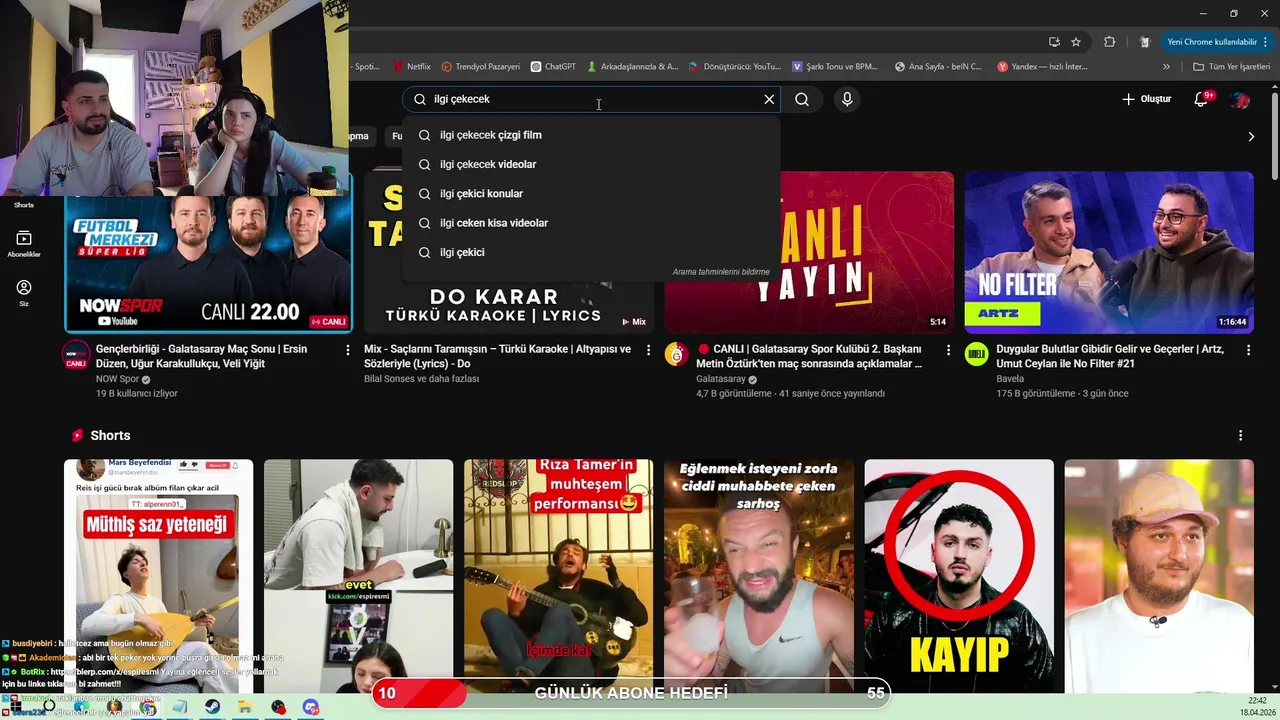Open the Yandex bookmark
The height and width of the screenshot is (720, 1280).
[x=1042, y=67]
